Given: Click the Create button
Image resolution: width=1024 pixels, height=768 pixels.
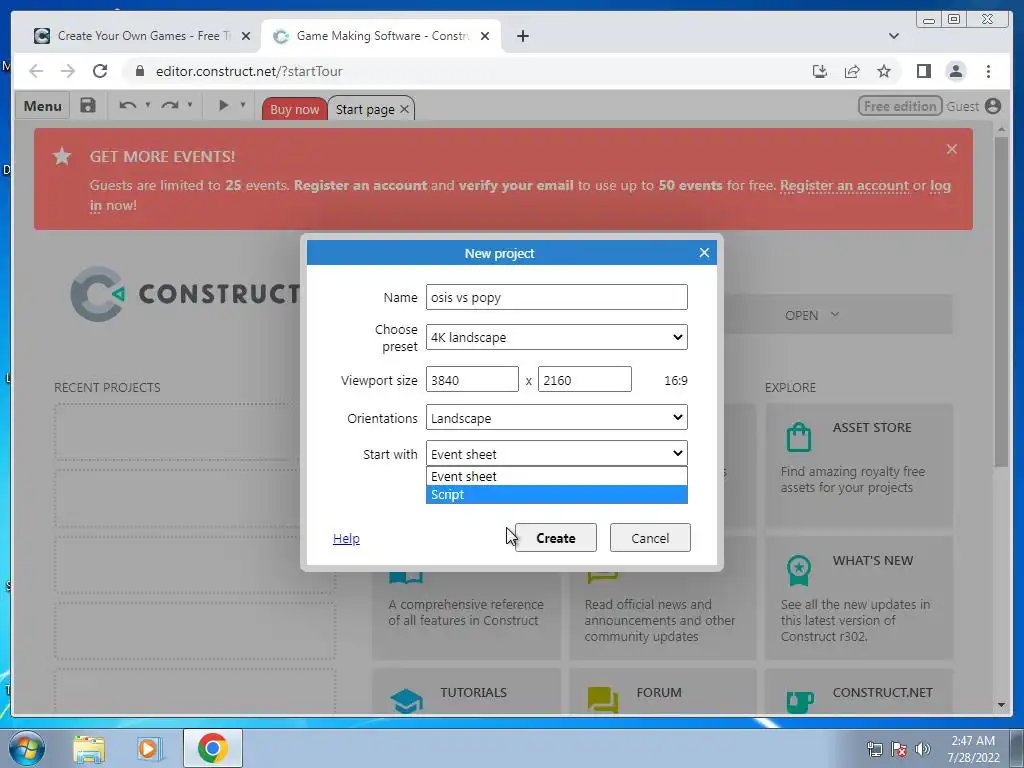Looking at the screenshot, I should 556,537.
